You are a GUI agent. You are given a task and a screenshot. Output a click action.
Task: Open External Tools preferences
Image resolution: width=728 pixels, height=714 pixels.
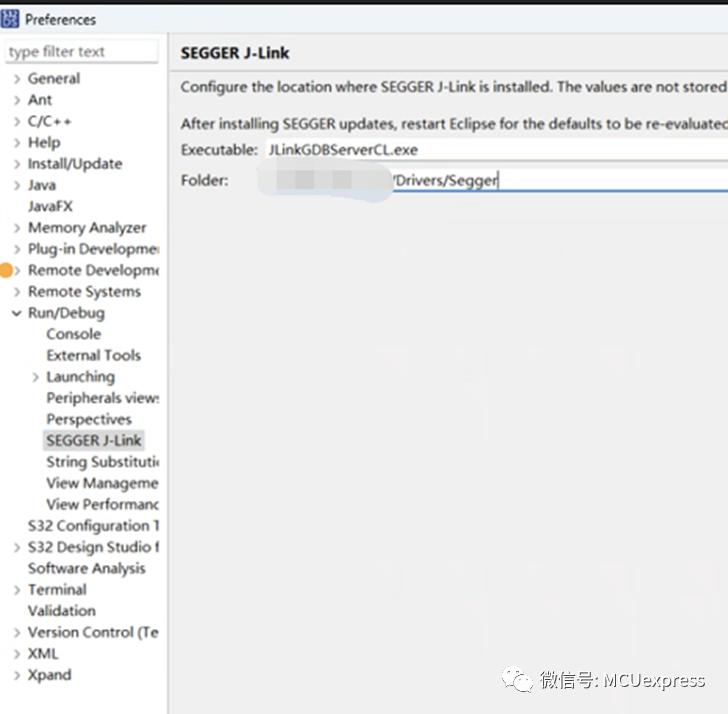(x=93, y=356)
